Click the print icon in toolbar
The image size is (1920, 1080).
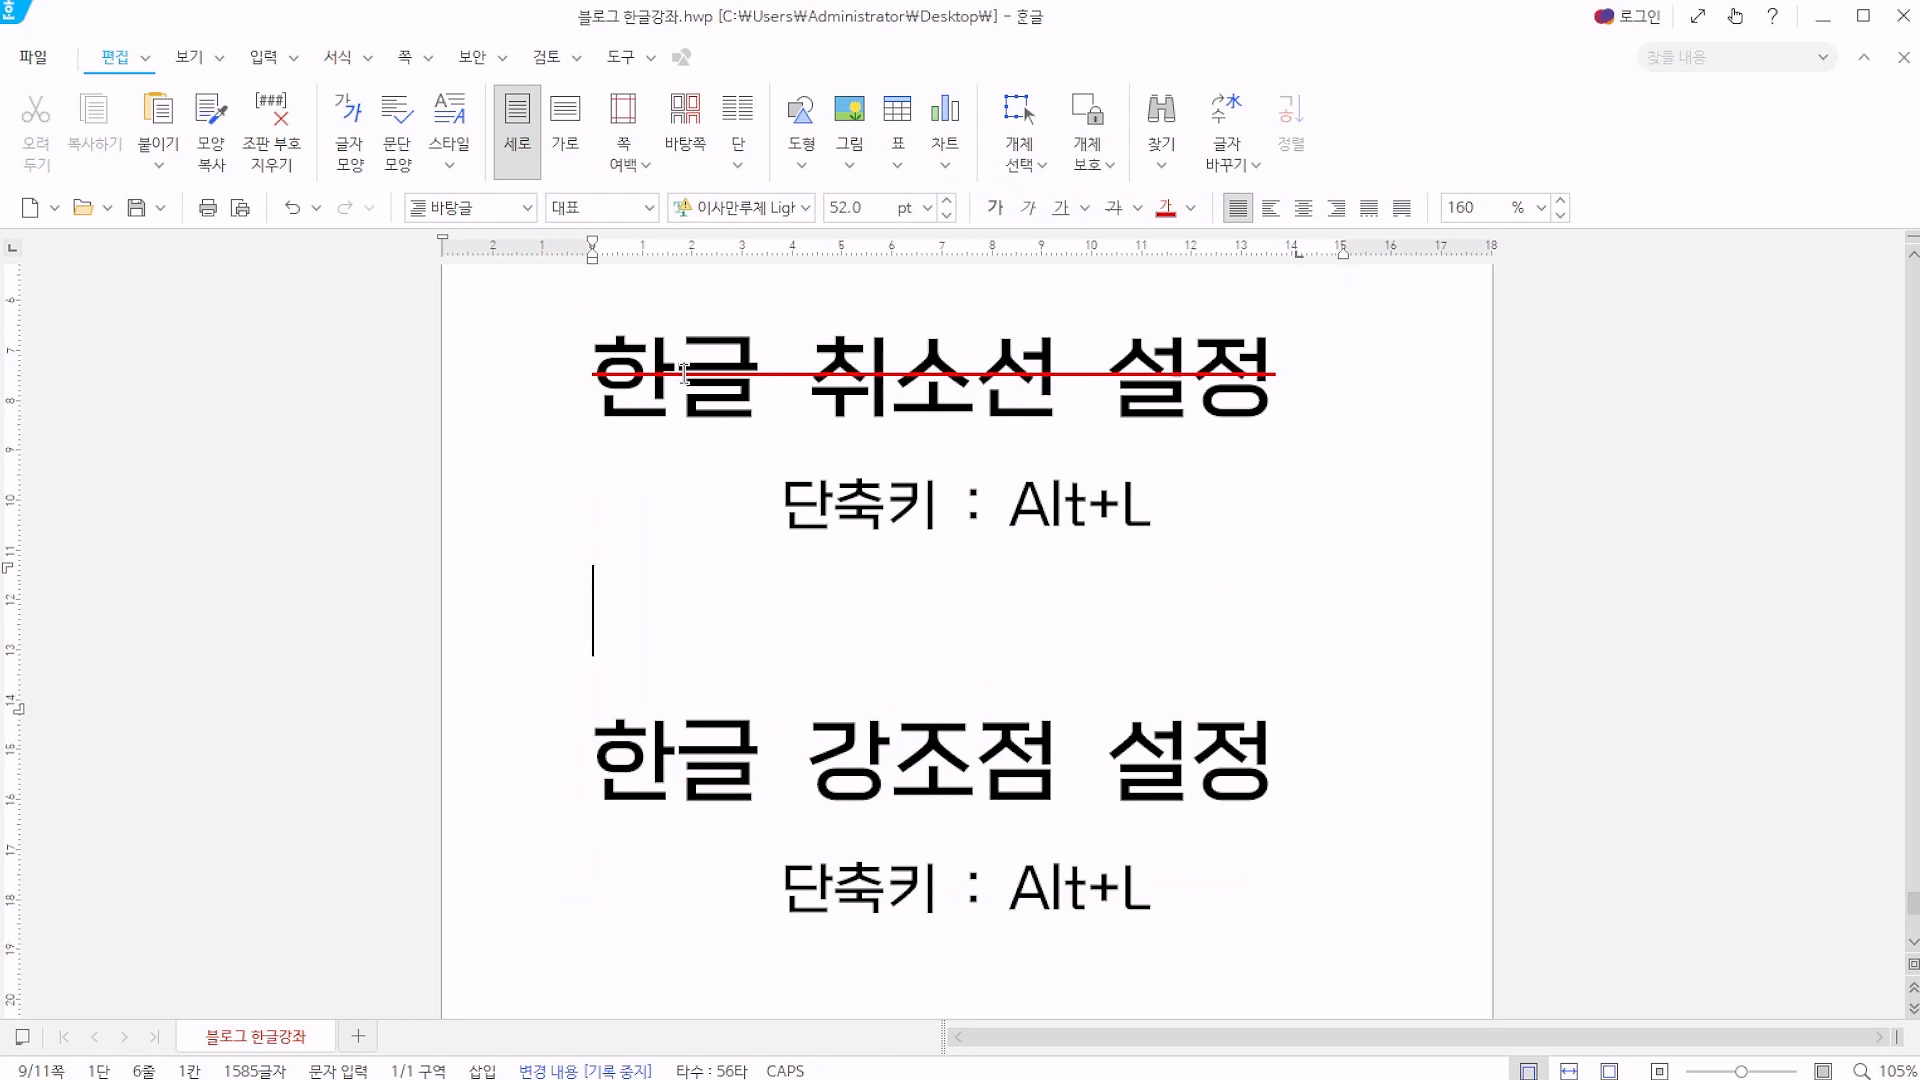coord(208,208)
